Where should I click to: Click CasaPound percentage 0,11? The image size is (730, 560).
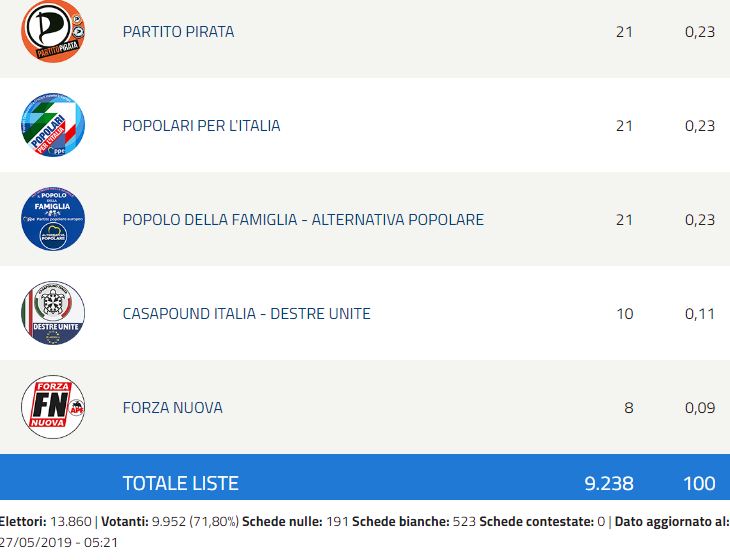click(x=700, y=314)
